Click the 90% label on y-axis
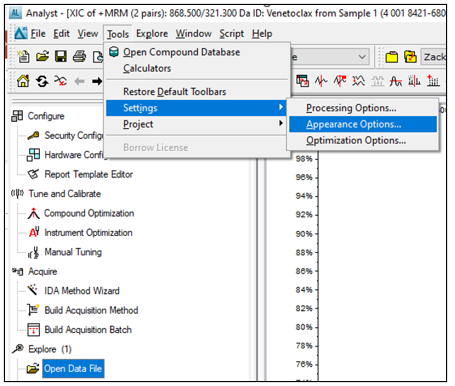This screenshot has width=455, height=386. pos(304,234)
